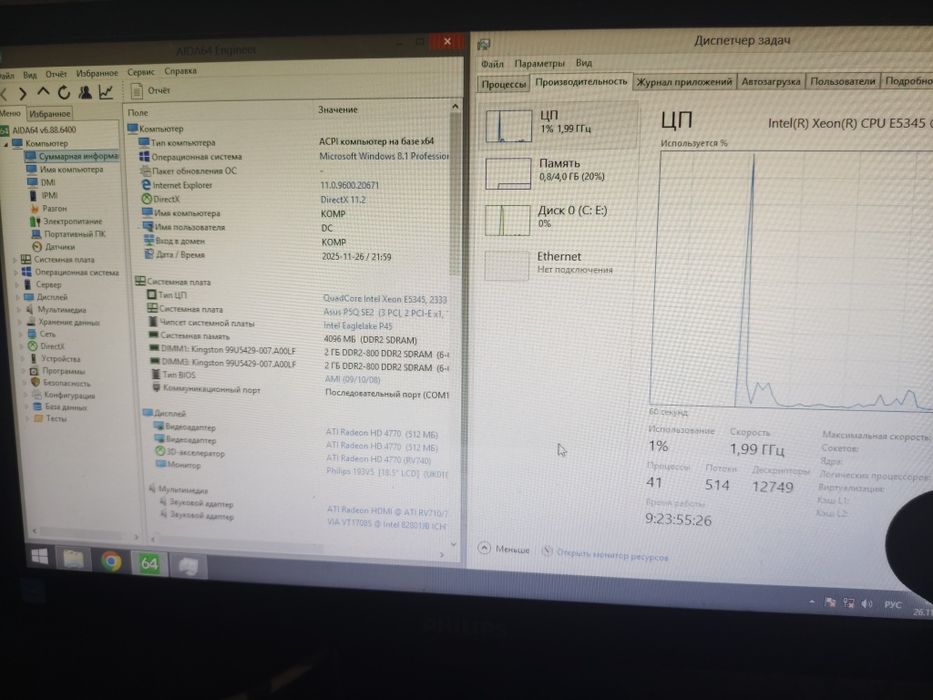The height and width of the screenshot is (700, 933).
Task: Open the Справка menu in AIDA64
Action: [180, 71]
